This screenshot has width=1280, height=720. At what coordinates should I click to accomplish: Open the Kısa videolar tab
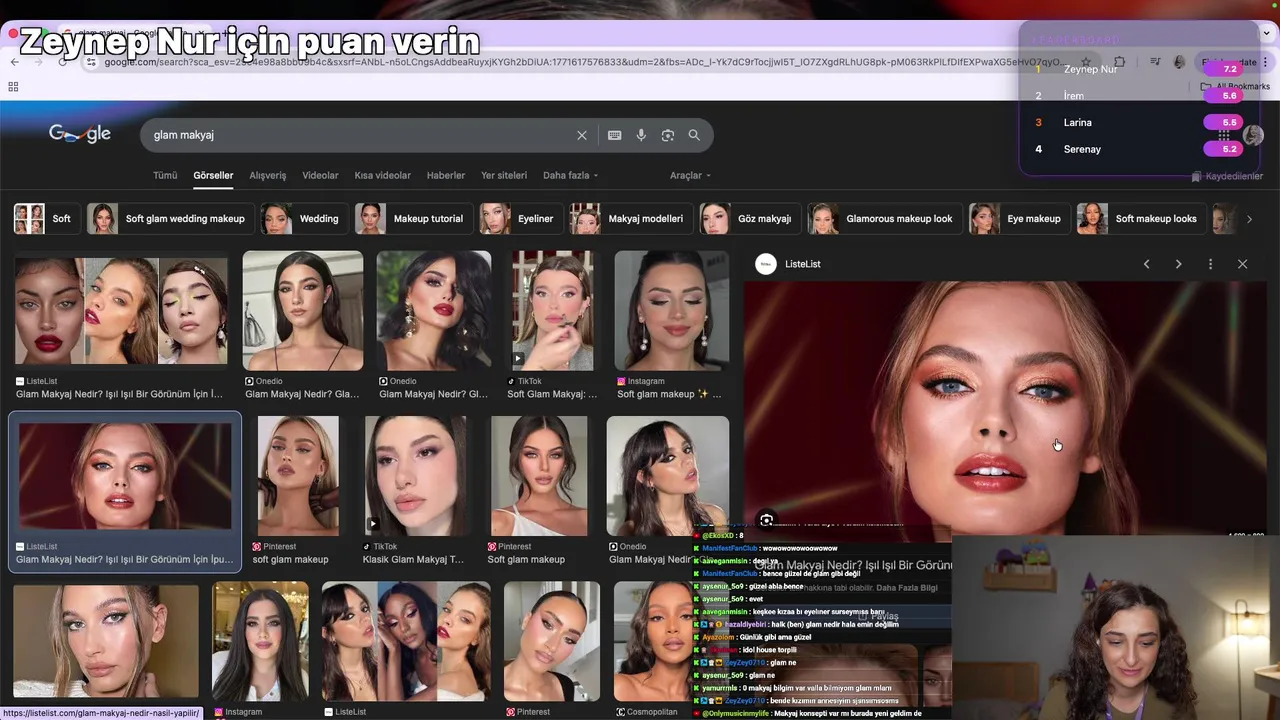(382, 175)
